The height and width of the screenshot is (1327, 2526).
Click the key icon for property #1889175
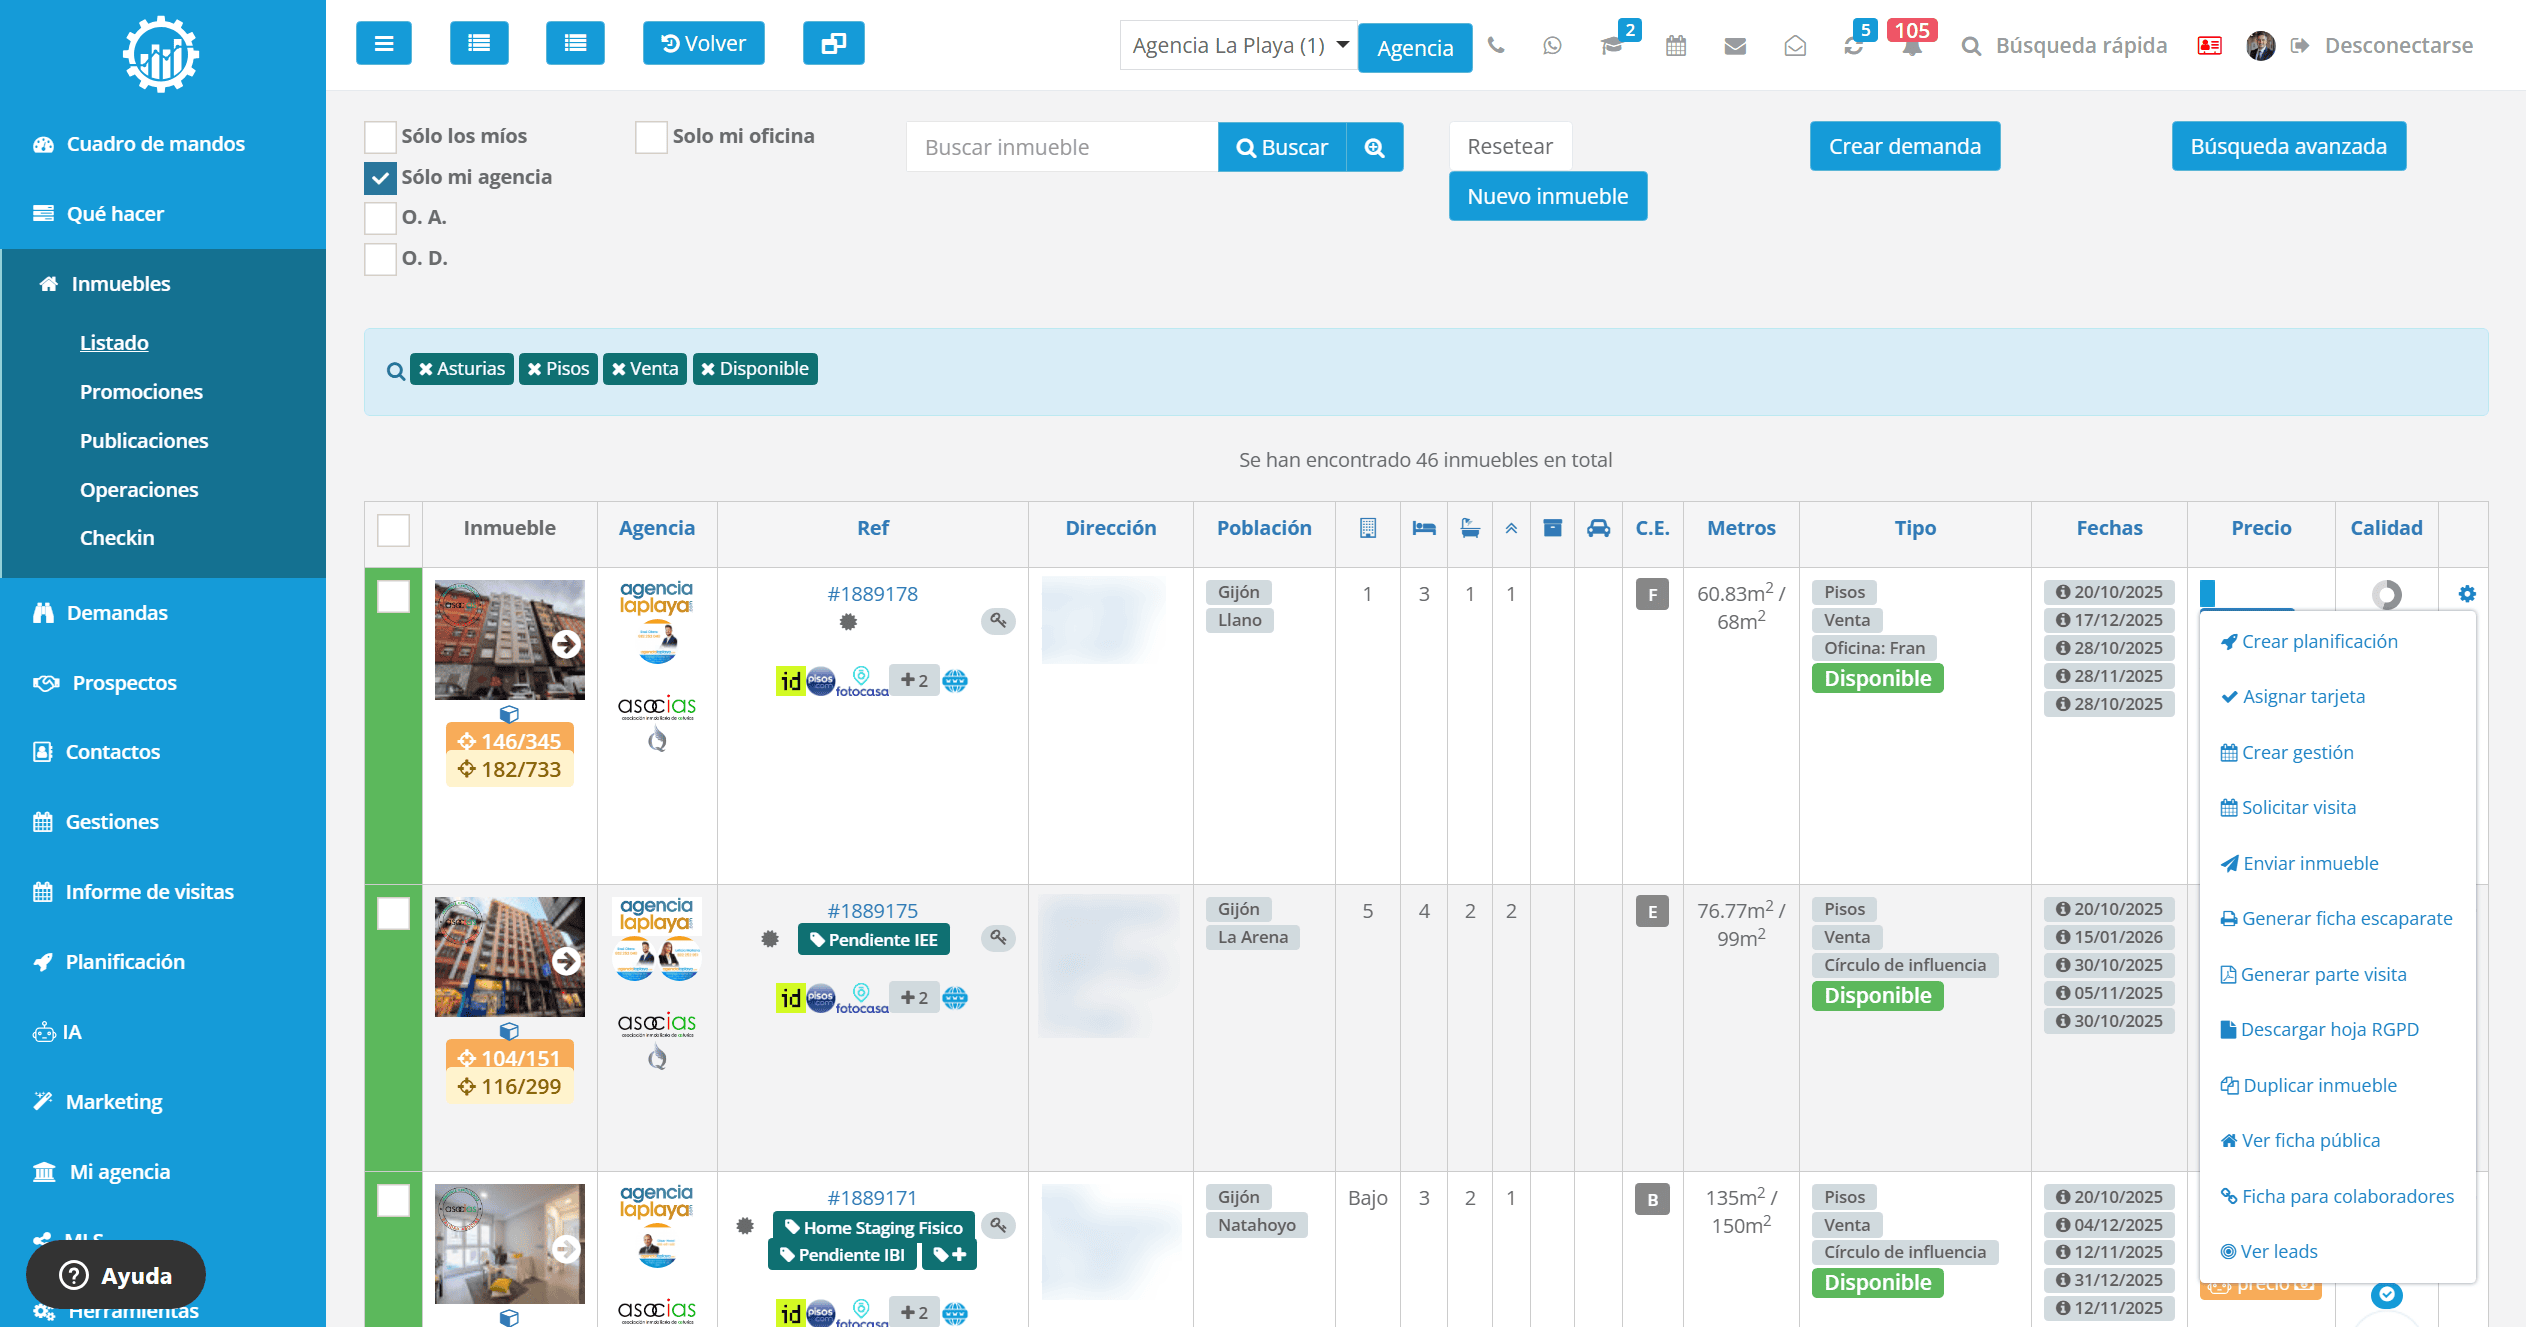(x=998, y=937)
